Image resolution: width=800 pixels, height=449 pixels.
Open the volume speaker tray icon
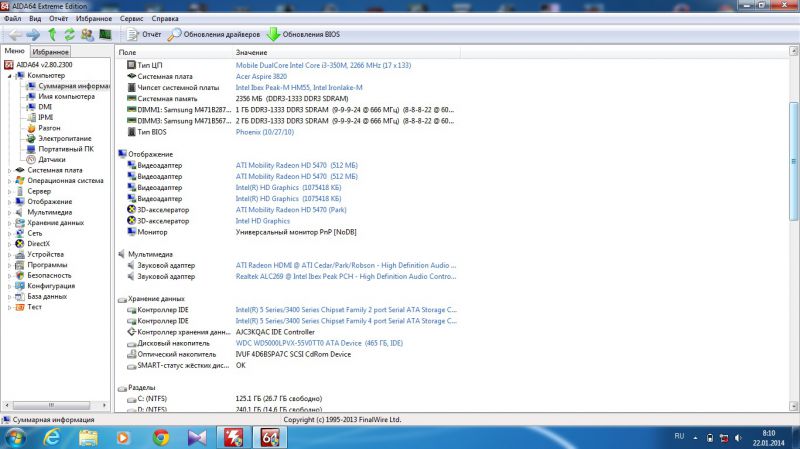738,438
